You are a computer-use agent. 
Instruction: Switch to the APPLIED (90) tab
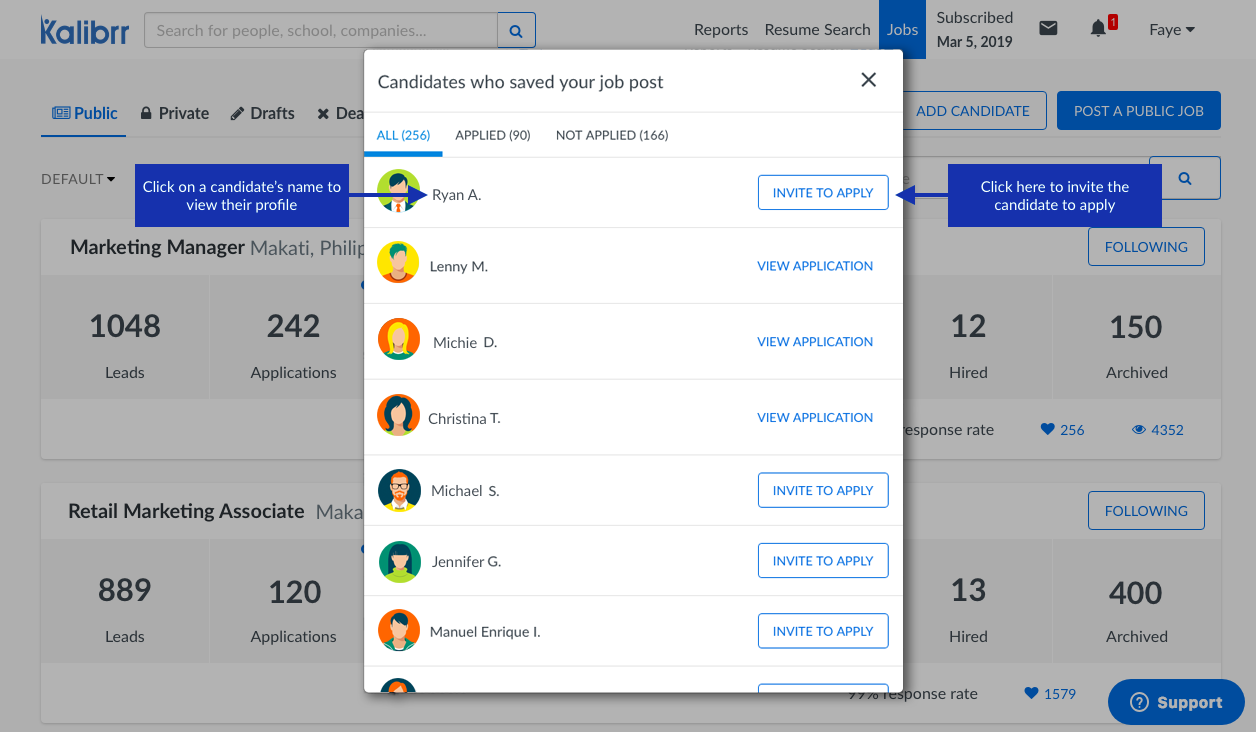(492, 135)
